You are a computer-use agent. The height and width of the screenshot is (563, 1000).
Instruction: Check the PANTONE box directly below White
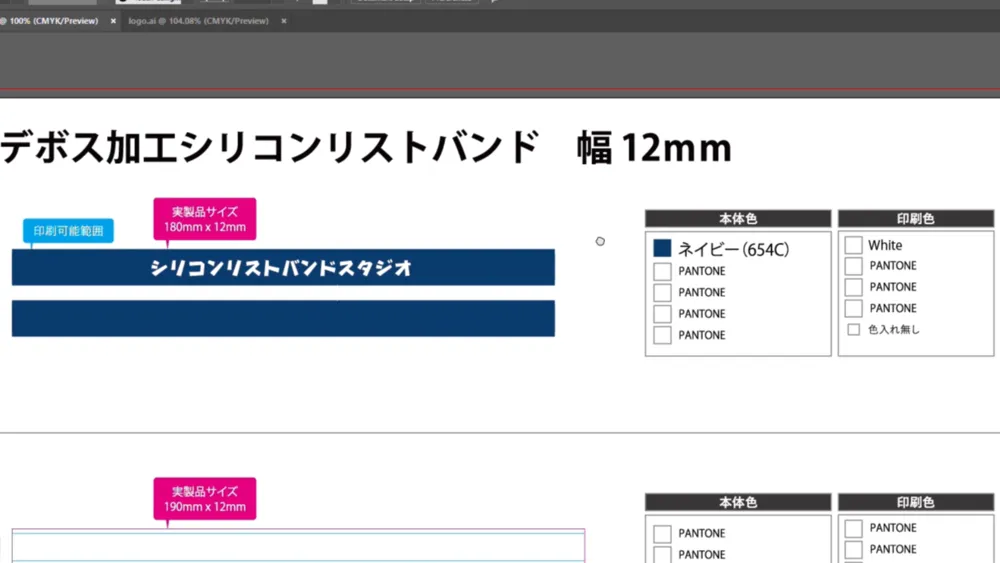[853, 266]
